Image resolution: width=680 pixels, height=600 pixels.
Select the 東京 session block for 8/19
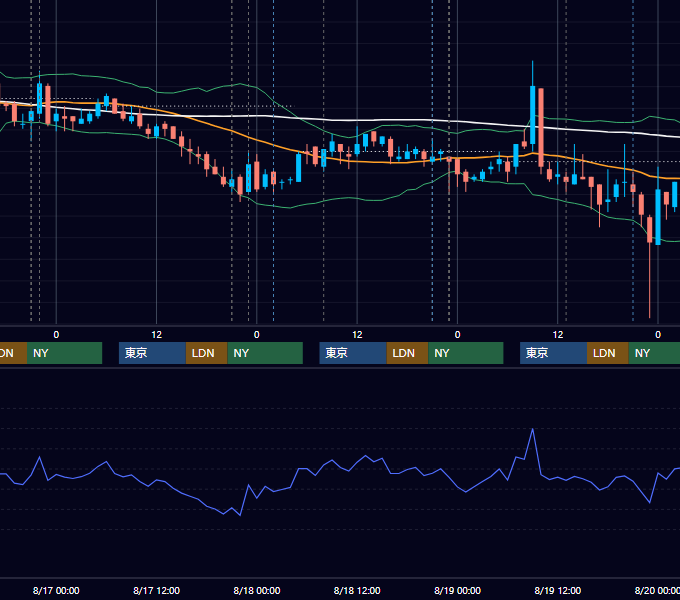click(x=554, y=353)
